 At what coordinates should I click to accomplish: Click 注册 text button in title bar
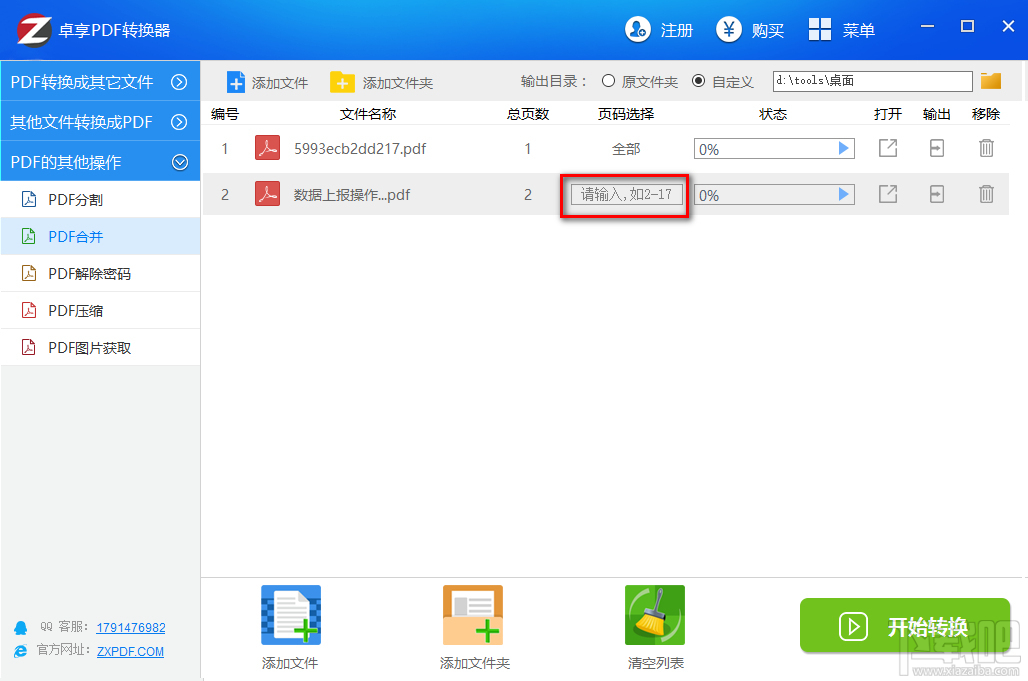[677, 30]
